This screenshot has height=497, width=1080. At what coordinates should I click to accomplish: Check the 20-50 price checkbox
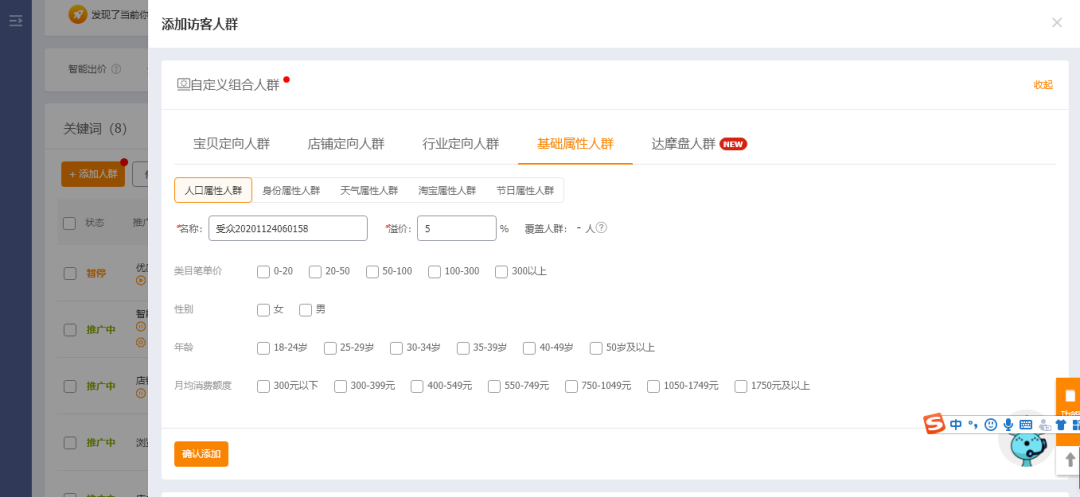(x=315, y=271)
